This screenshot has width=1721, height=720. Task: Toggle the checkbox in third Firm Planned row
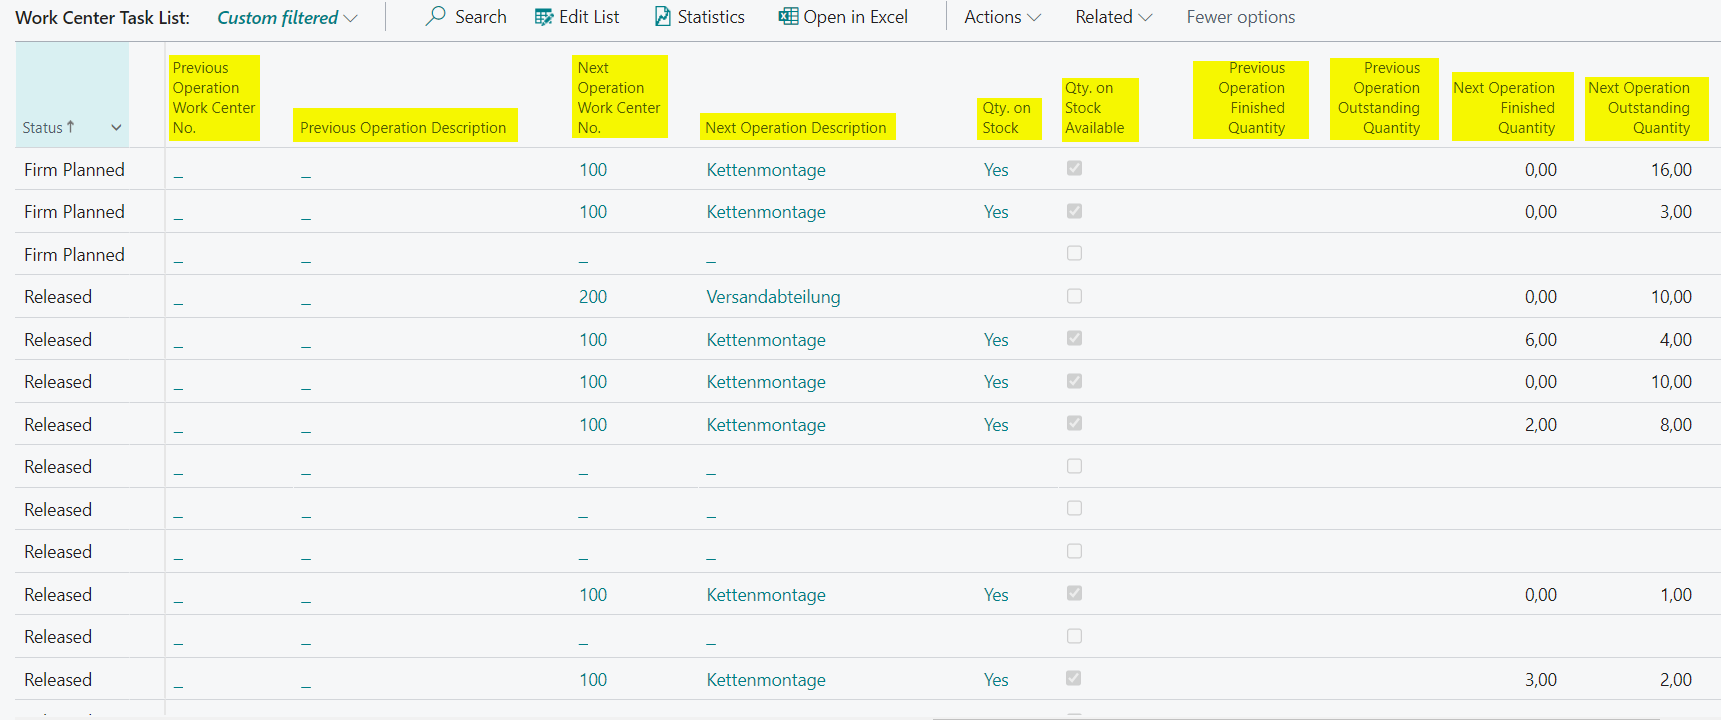tap(1074, 254)
